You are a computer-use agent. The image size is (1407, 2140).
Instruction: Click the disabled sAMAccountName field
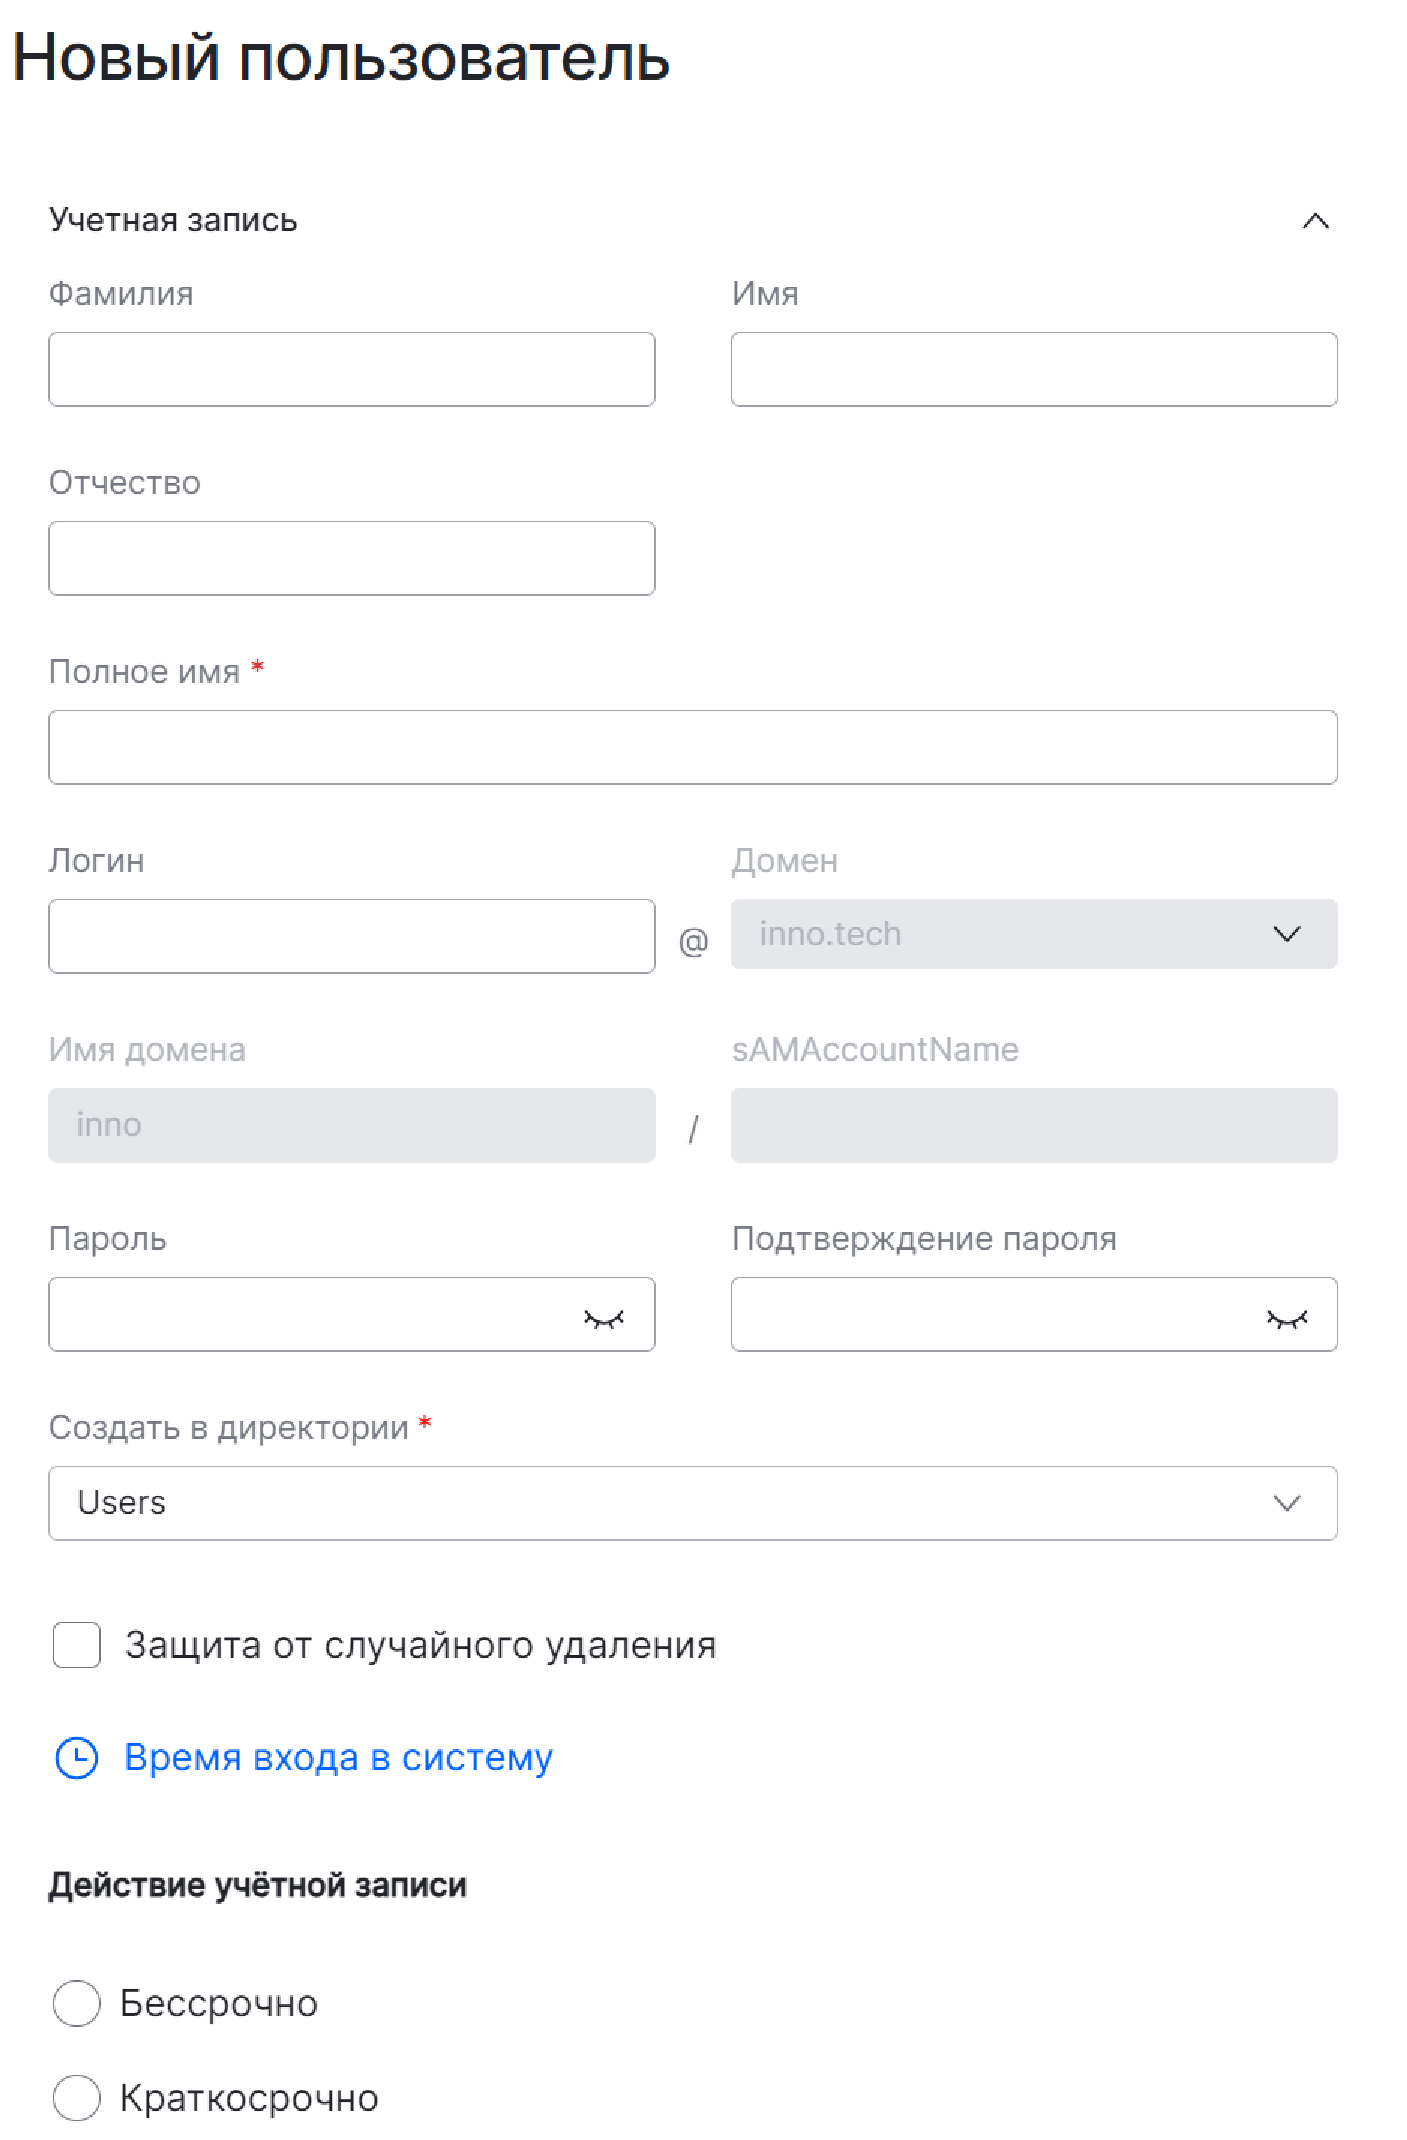click(1033, 1125)
